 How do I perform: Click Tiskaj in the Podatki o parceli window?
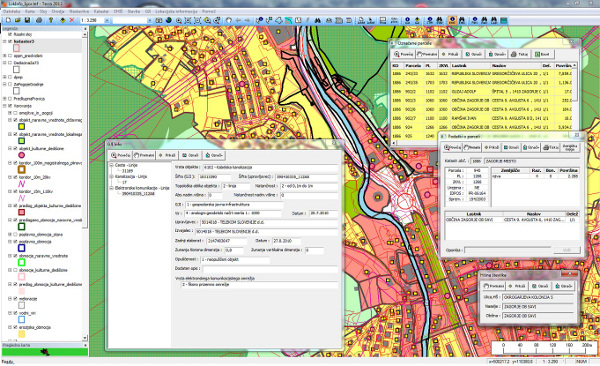click(x=551, y=147)
